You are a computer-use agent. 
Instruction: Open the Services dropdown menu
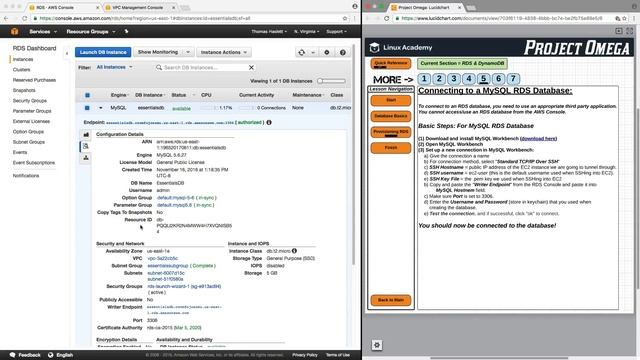pos(42,31)
